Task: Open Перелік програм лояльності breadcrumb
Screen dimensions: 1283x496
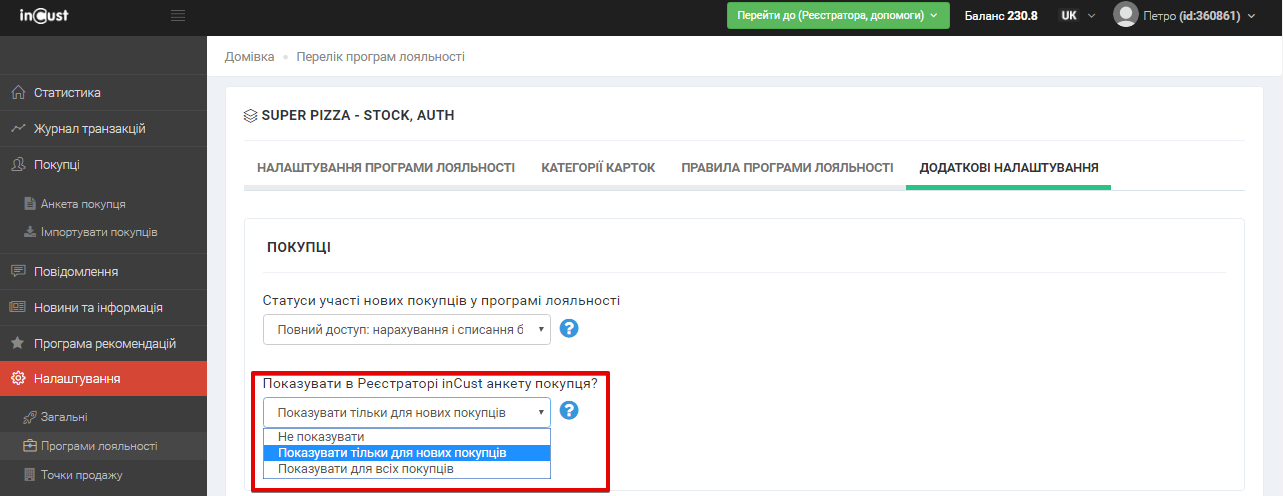Action: [x=380, y=57]
